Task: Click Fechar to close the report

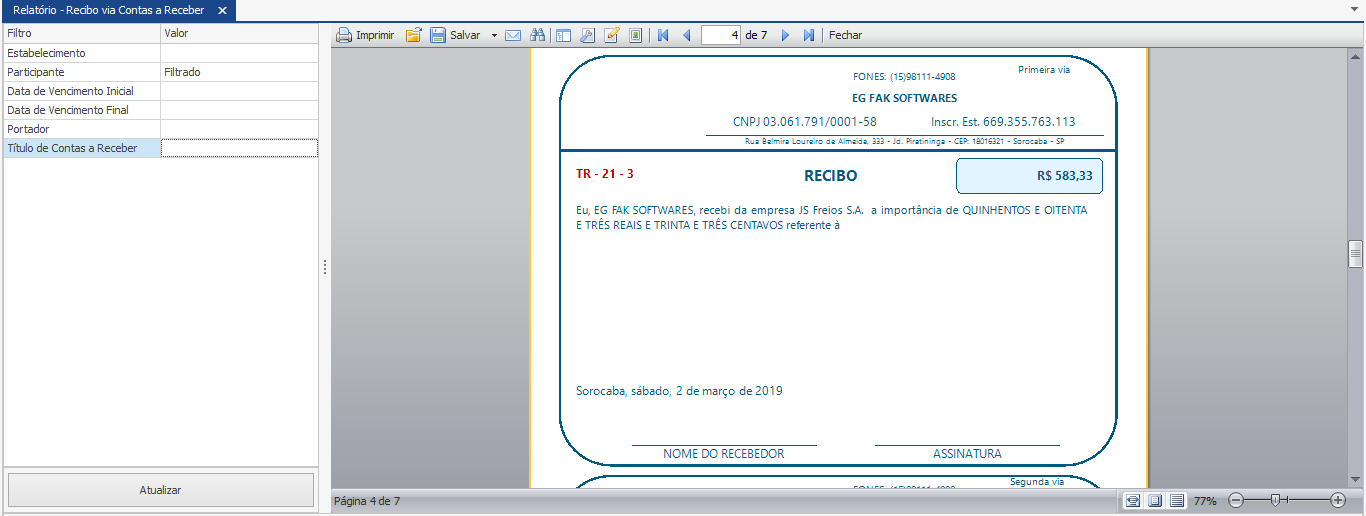Action: tap(845, 35)
